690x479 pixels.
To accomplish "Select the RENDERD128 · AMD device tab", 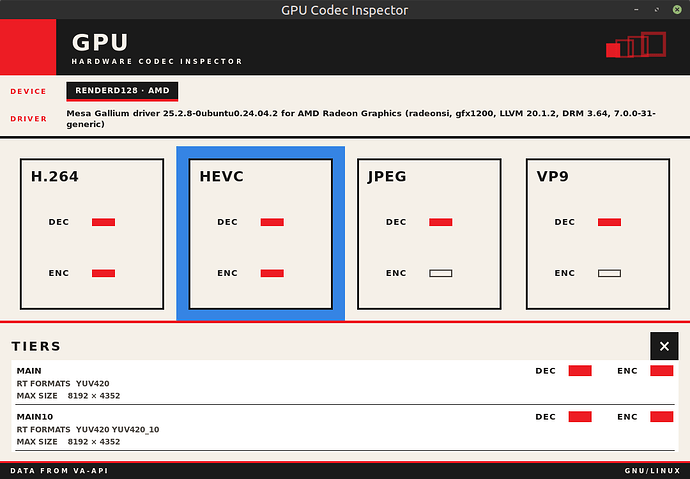I will (122, 91).
